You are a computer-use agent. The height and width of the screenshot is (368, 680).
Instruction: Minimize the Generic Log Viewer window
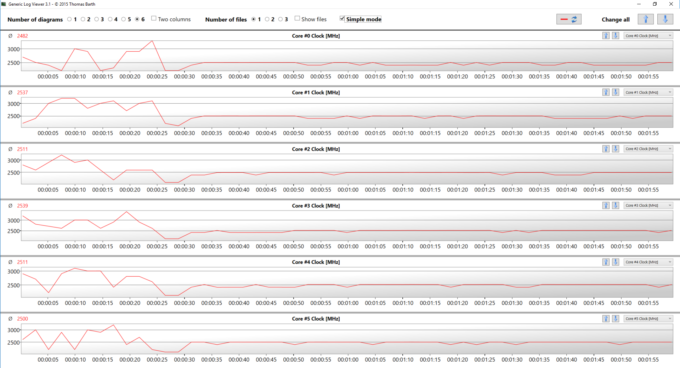pos(639,4)
